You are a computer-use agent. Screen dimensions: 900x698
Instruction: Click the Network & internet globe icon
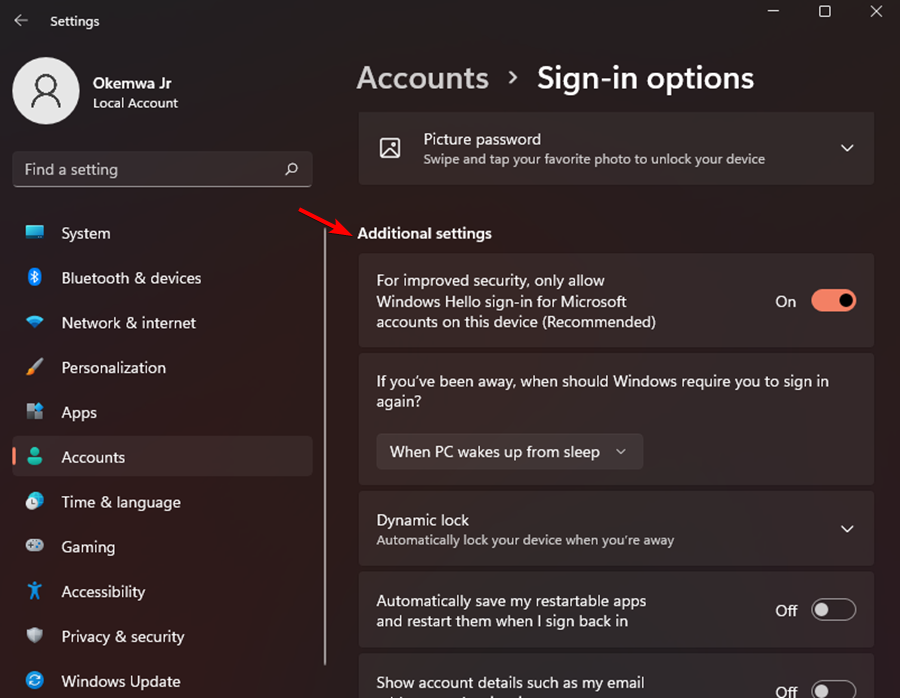click(x=36, y=323)
